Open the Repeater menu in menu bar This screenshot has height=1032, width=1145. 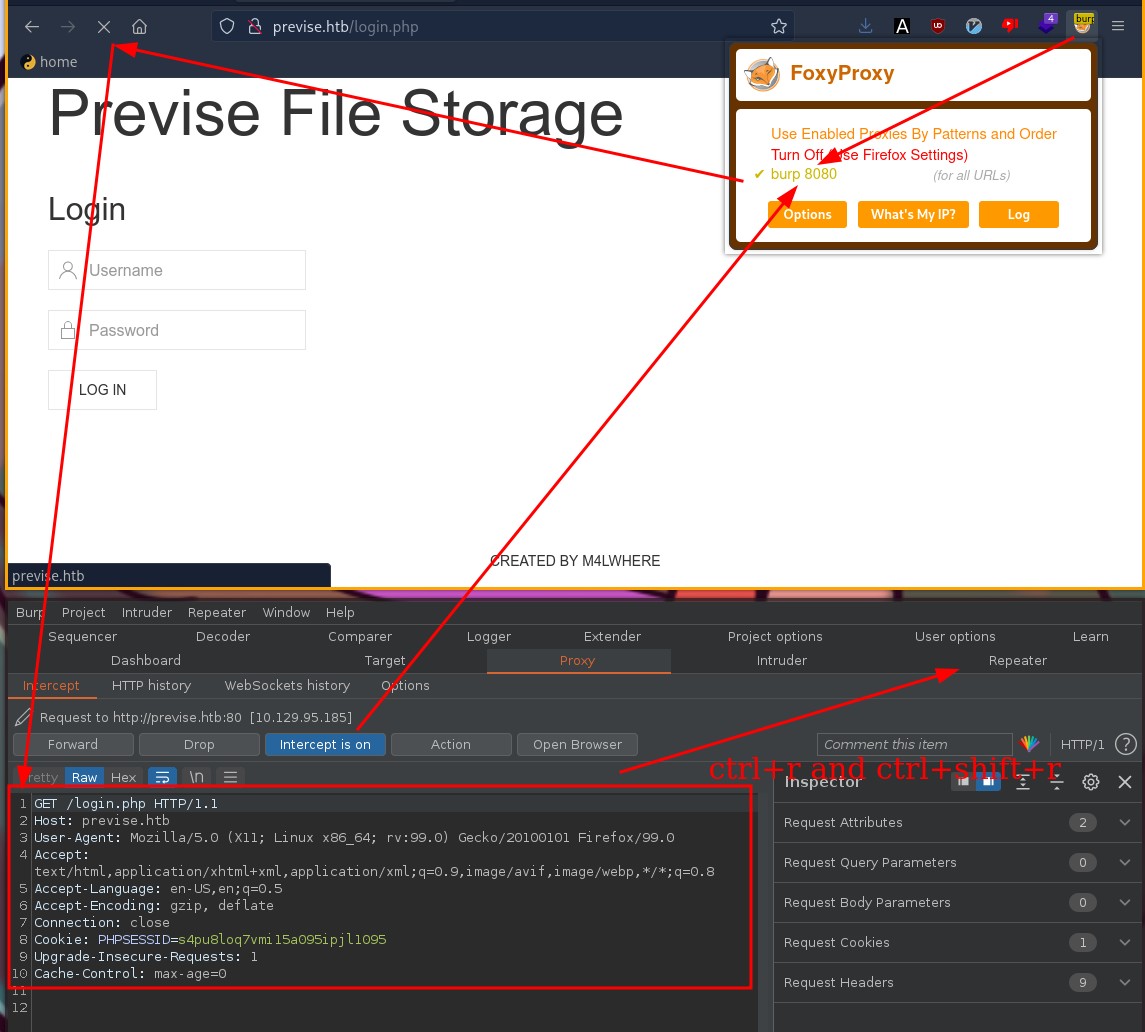pyautogui.click(x=216, y=612)
